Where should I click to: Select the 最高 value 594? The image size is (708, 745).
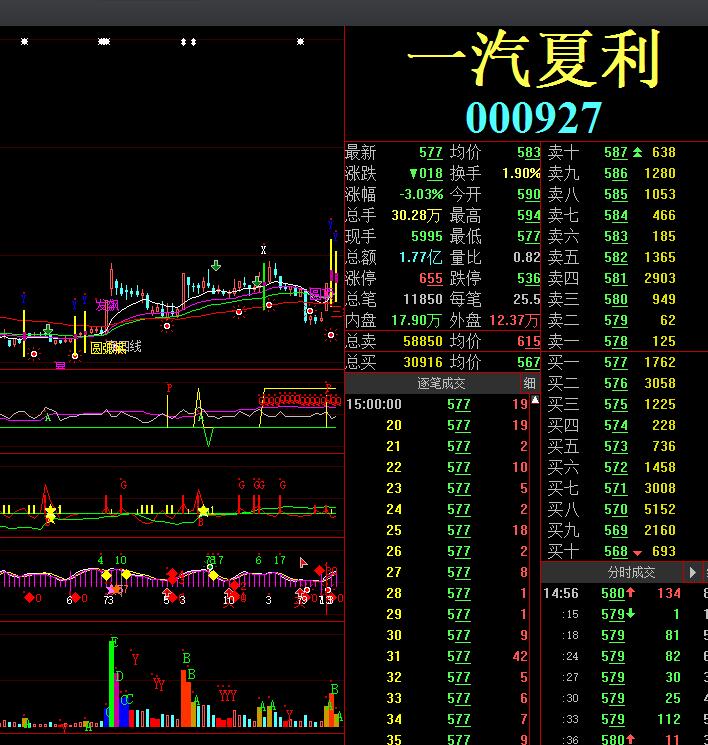point(528,216)
